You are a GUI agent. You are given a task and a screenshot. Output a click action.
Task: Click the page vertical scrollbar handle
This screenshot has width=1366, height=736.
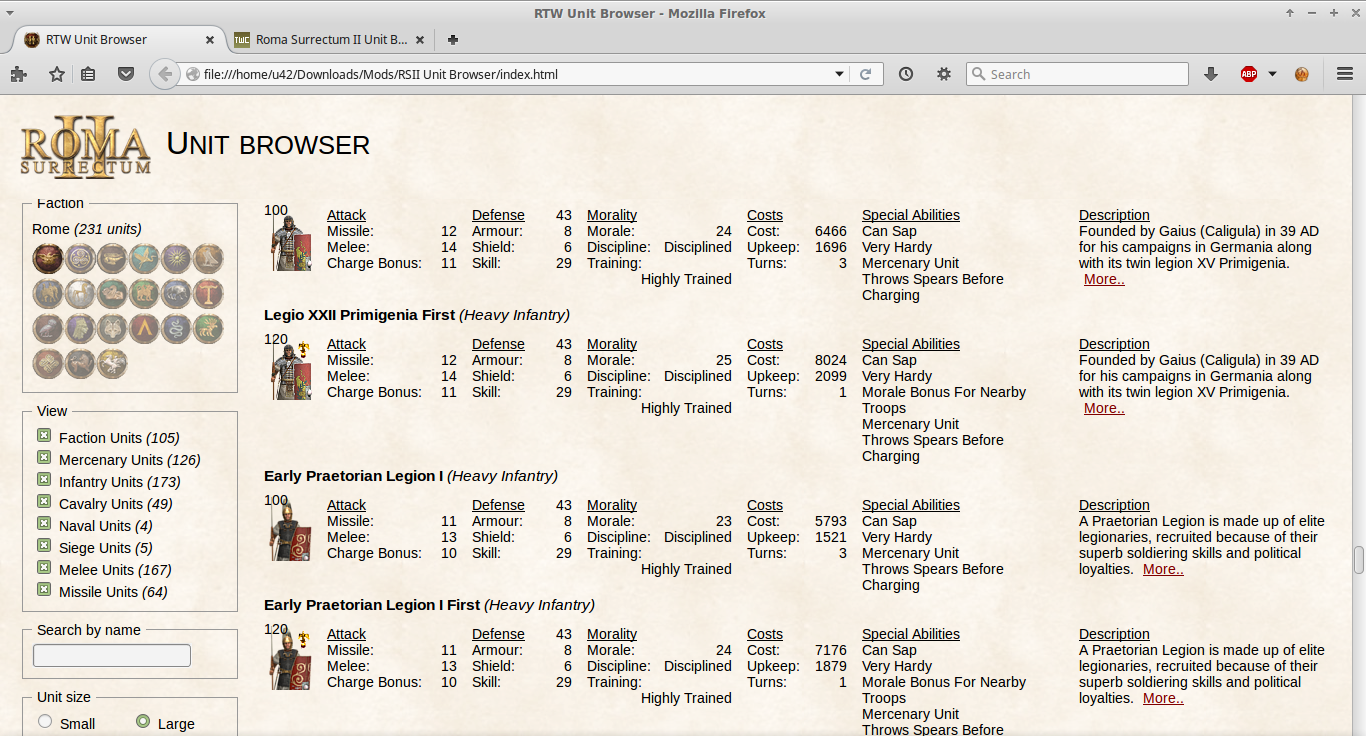[x=1358, y=560]
